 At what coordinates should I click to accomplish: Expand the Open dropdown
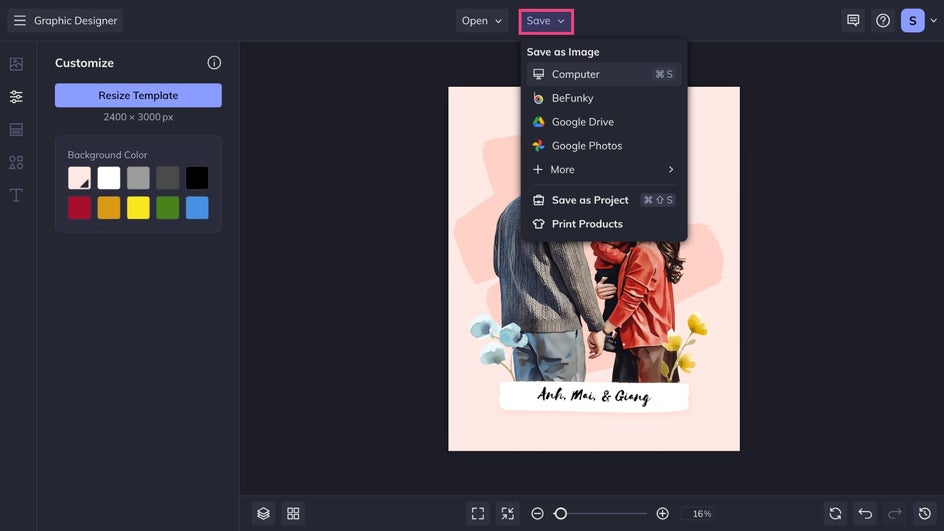[x=482, y=20]
